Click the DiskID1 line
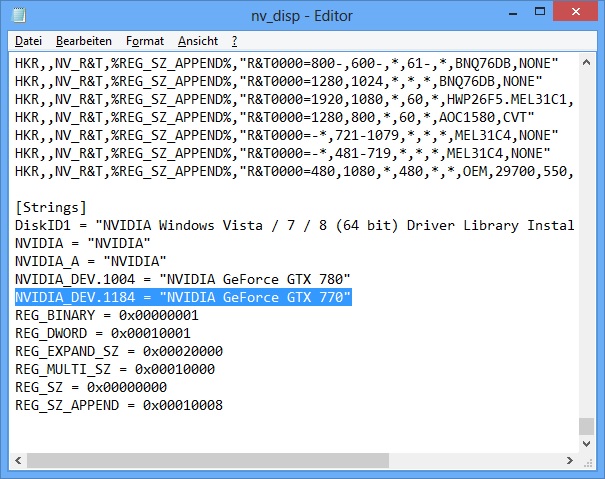The height and width of the screenshot is (479, 605). point(294,225)
